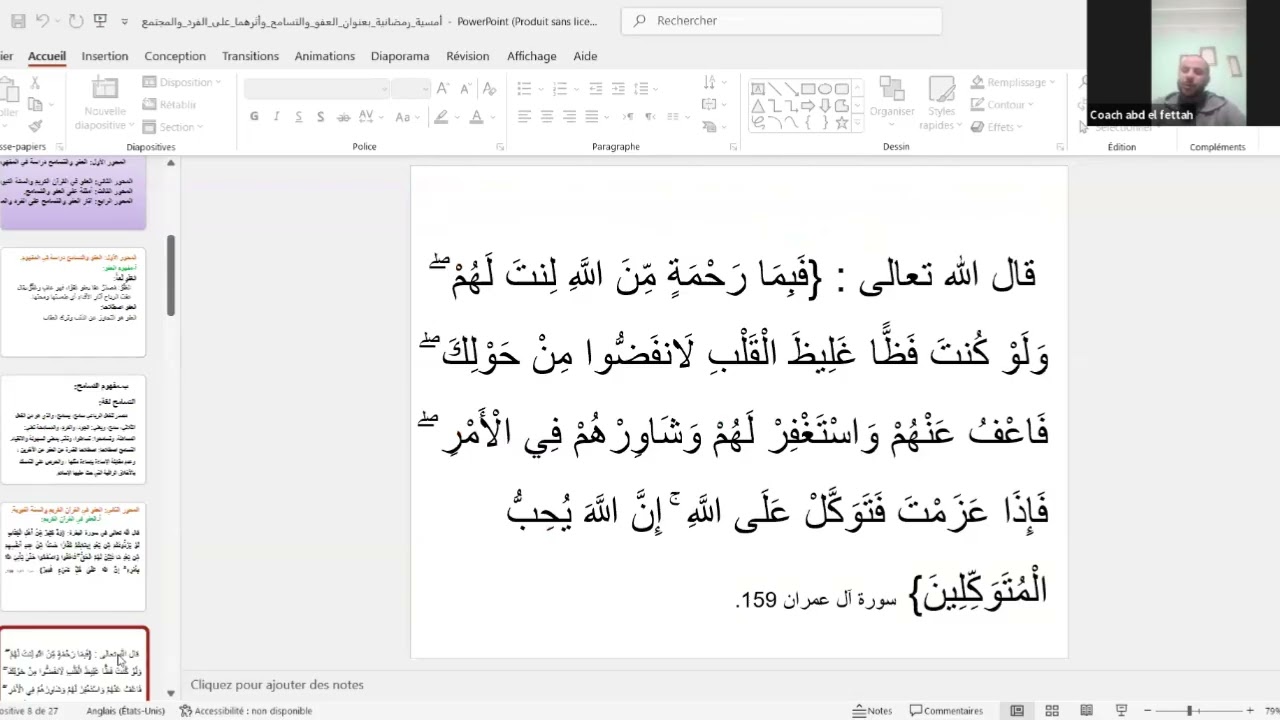Image resolution: width=1280 pixels, height=720 pixels.
Task: Toggle the Notes pane in status bar
Action: point(872,711)
